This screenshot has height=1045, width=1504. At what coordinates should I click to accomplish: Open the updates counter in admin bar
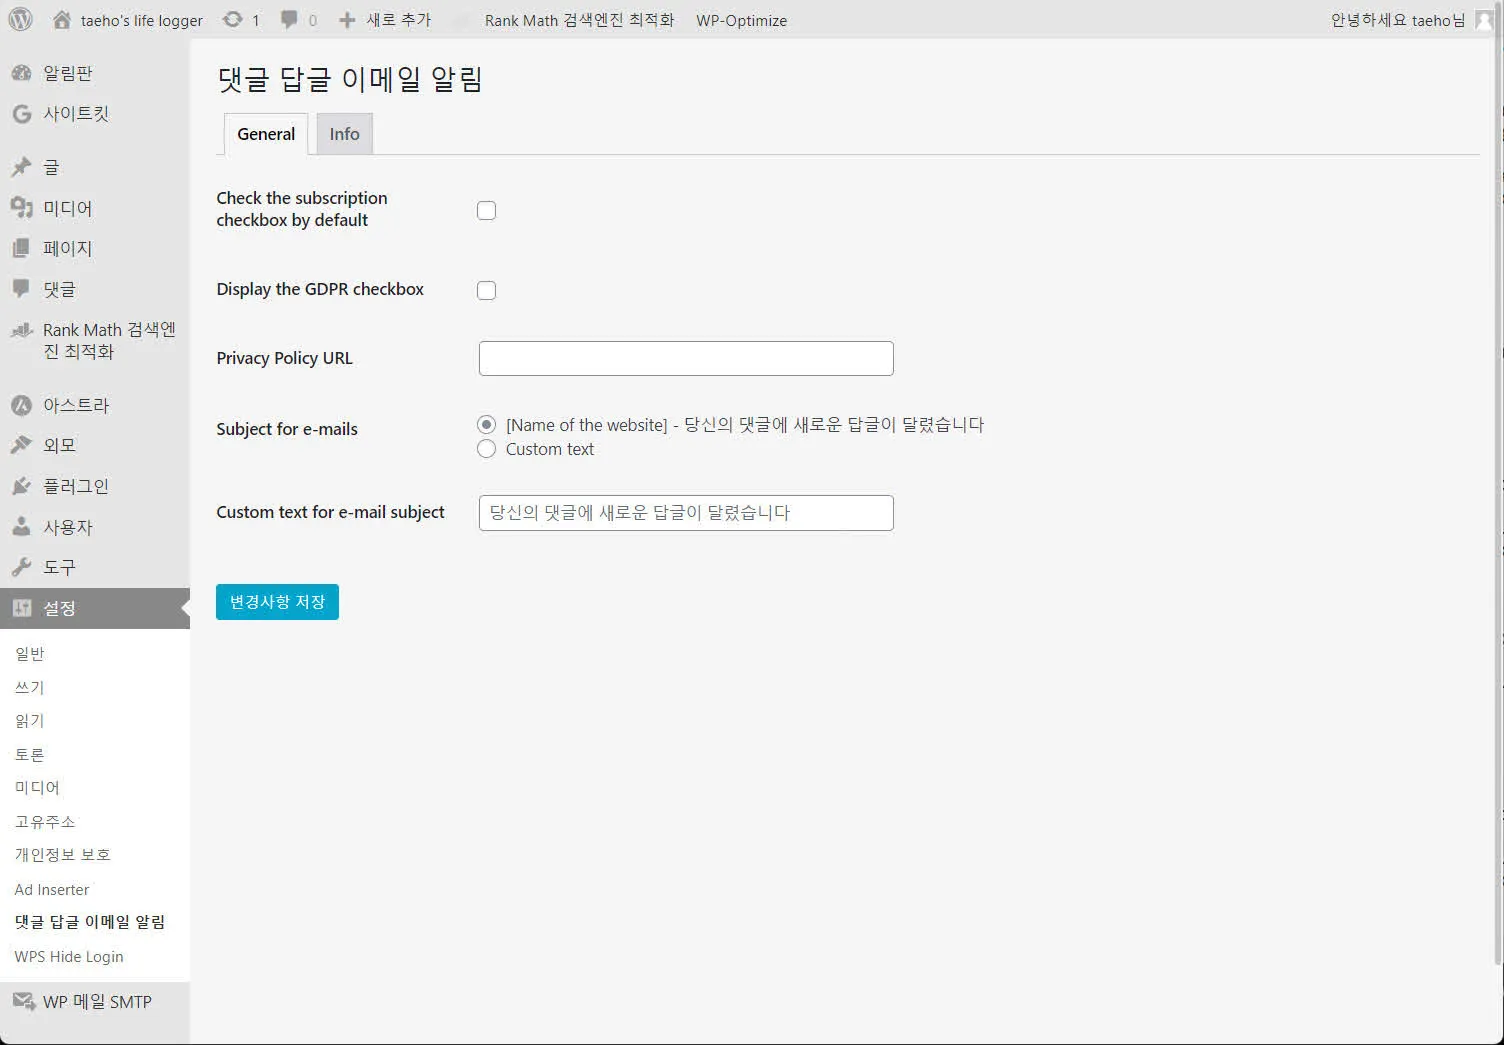[240, 19]
